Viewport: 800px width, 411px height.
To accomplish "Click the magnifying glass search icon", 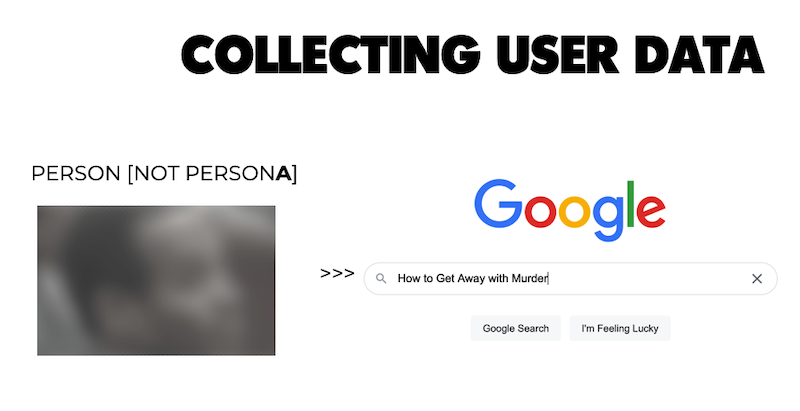I will click(x=381, y=278).
